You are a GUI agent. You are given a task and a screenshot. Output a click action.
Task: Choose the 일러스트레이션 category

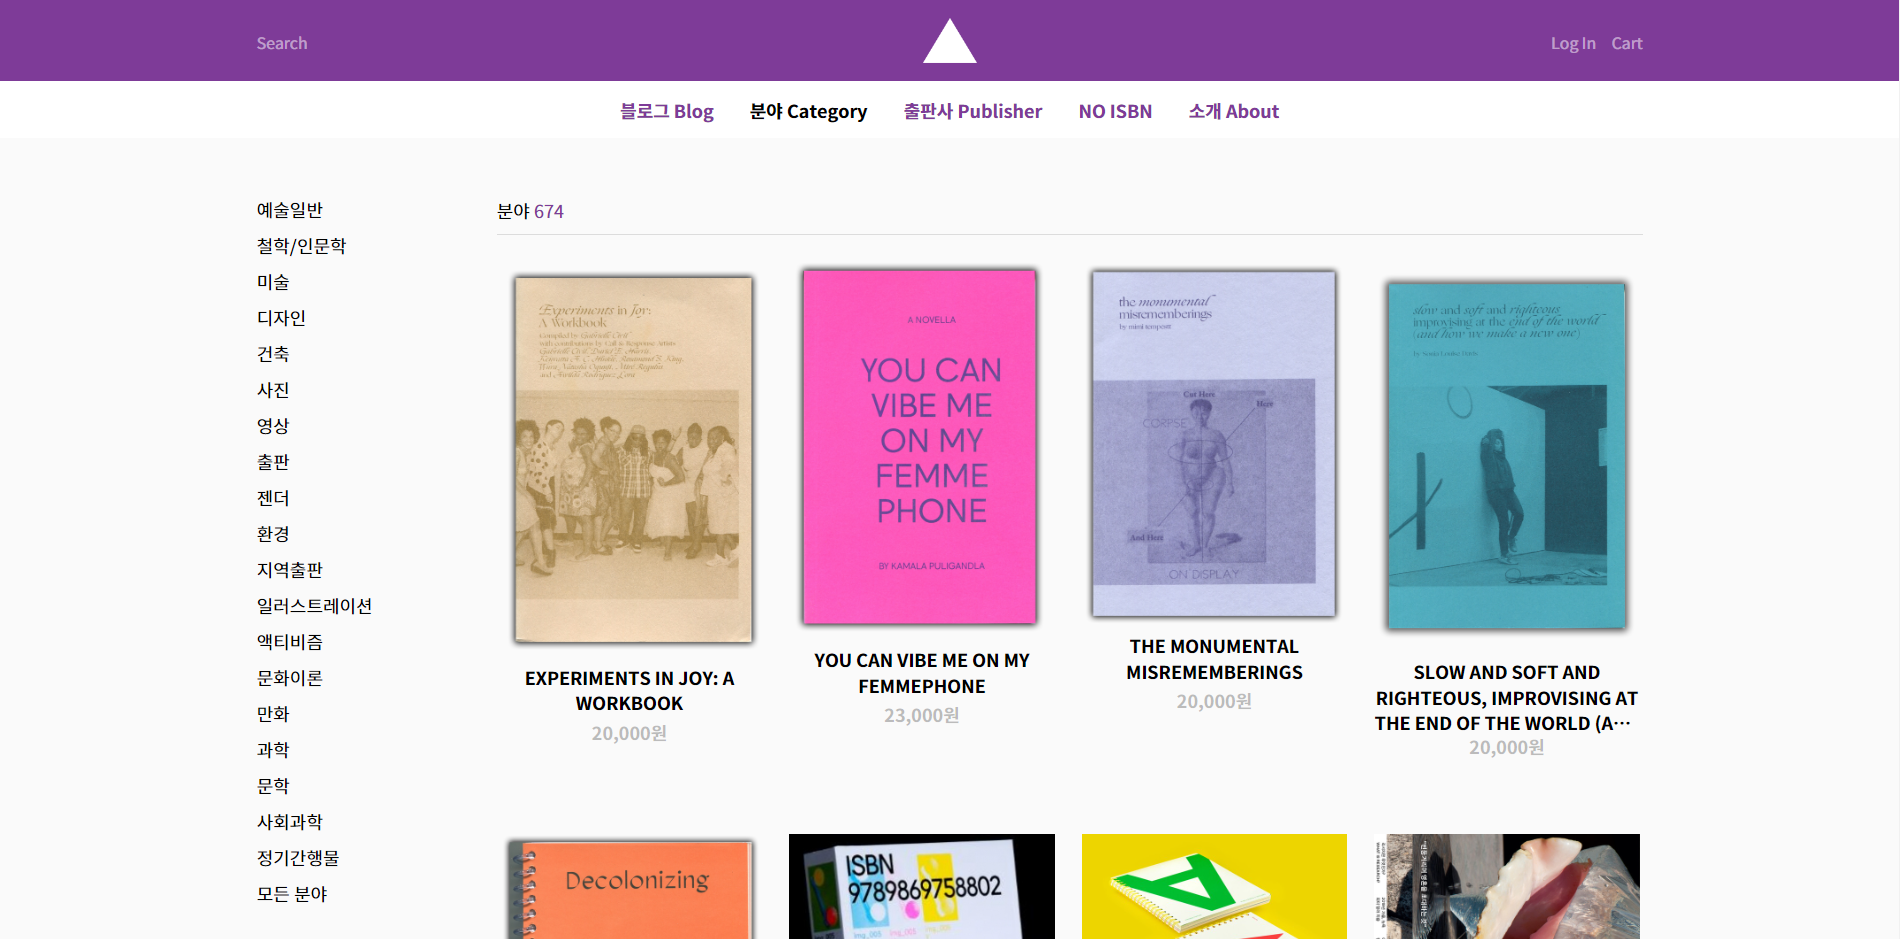(314, 606)
